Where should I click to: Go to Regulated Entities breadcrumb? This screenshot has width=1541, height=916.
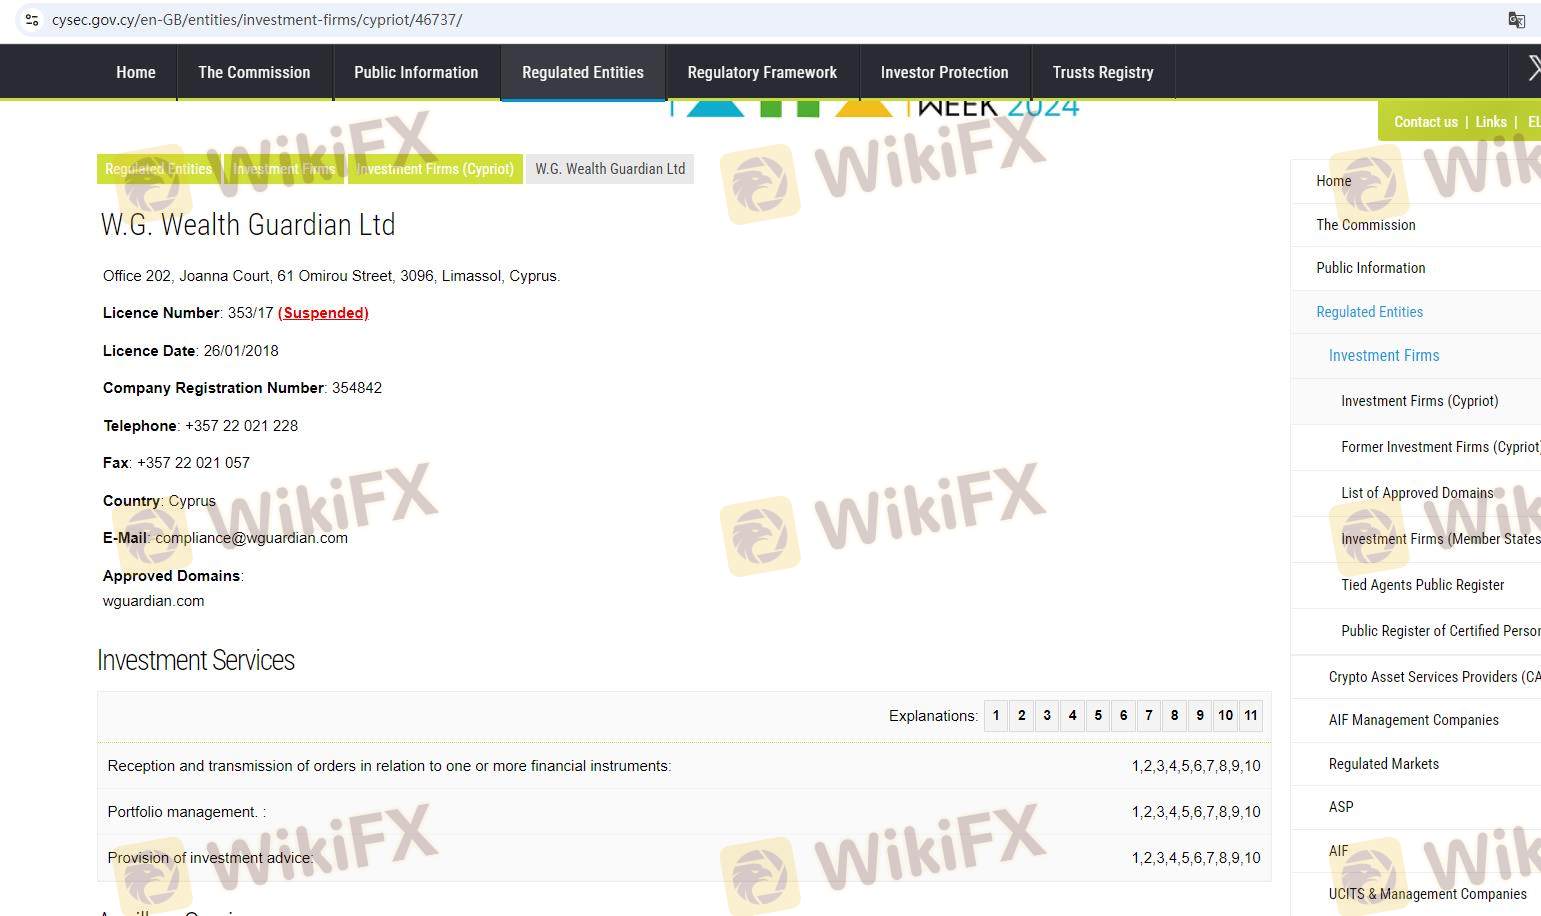point(158,169)
